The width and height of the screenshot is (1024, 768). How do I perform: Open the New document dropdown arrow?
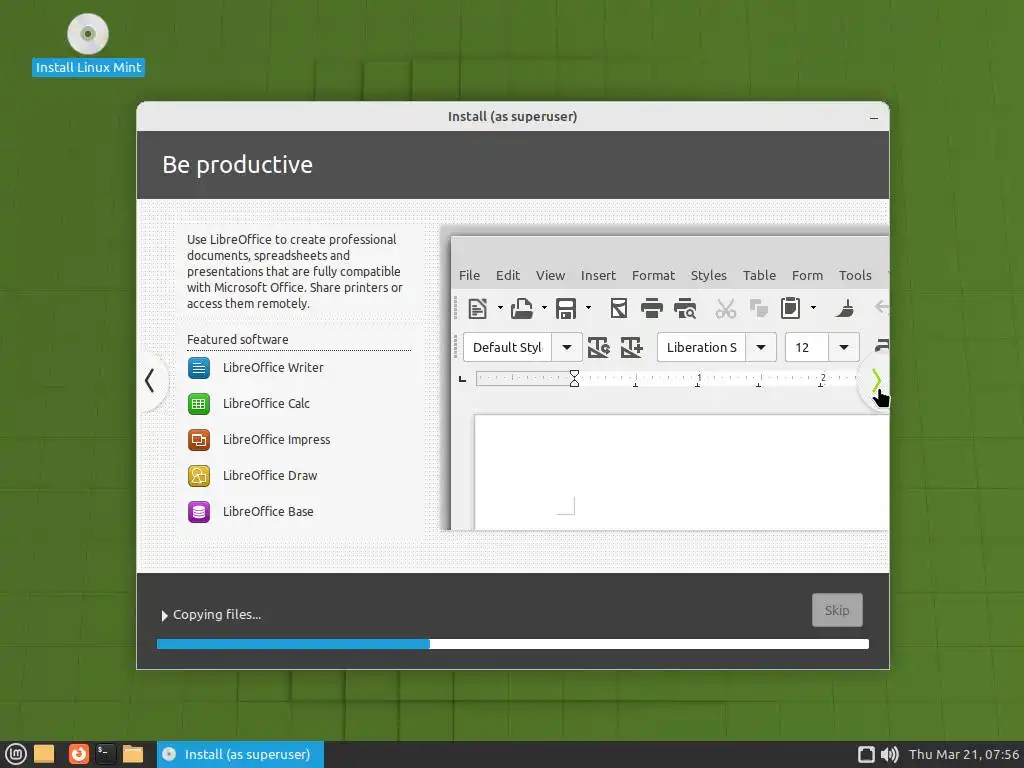[500, 308]
